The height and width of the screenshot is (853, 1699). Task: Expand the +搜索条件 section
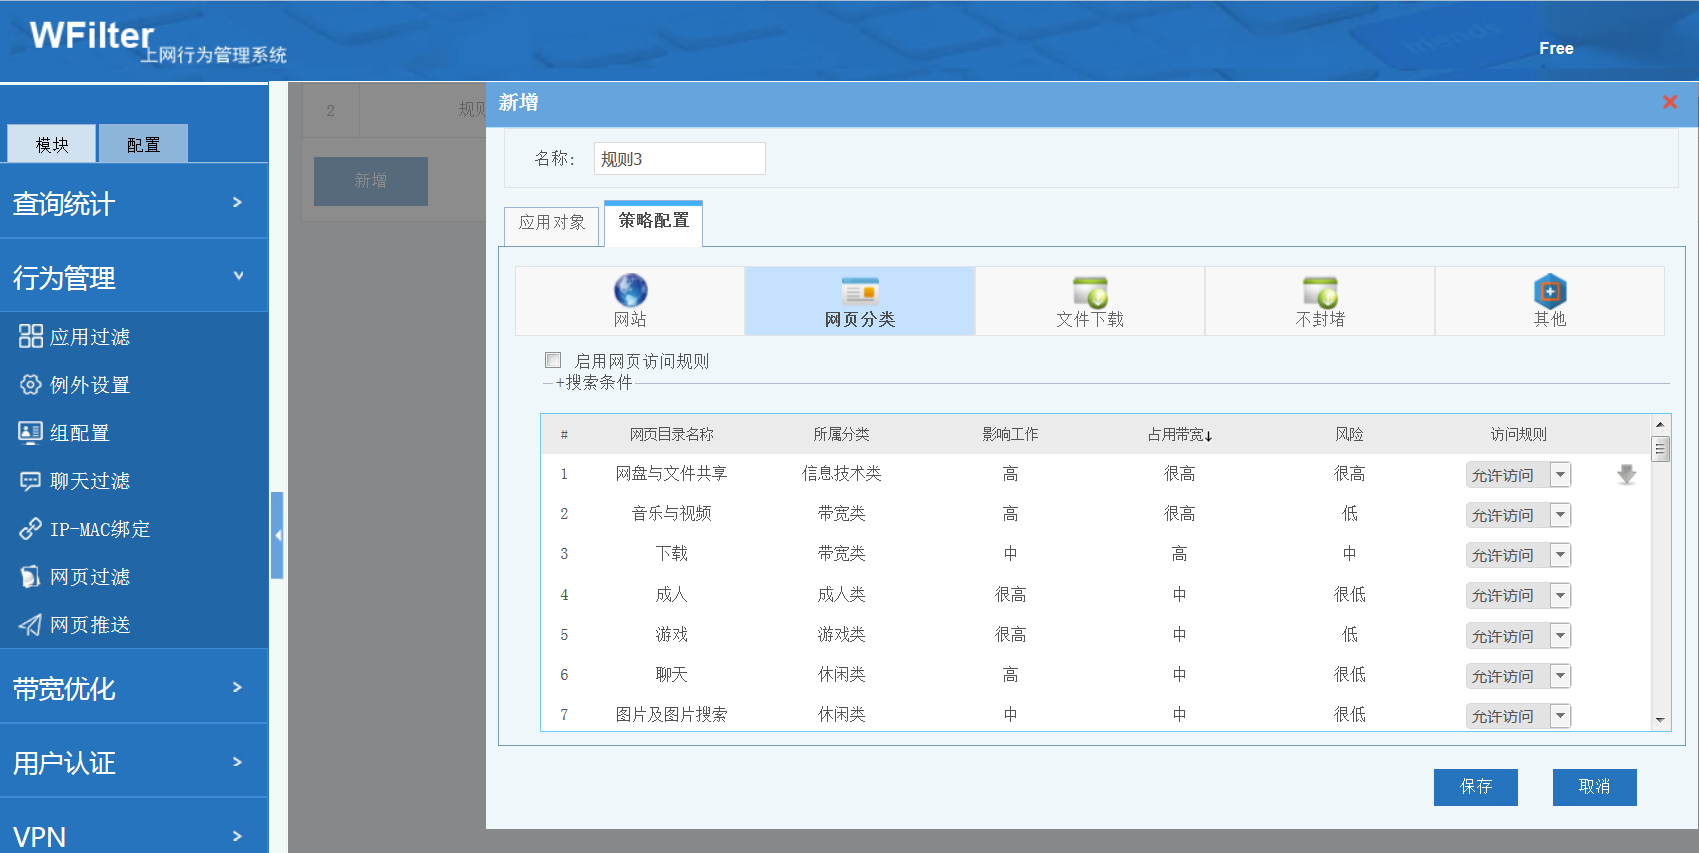[x=594, y=383]
